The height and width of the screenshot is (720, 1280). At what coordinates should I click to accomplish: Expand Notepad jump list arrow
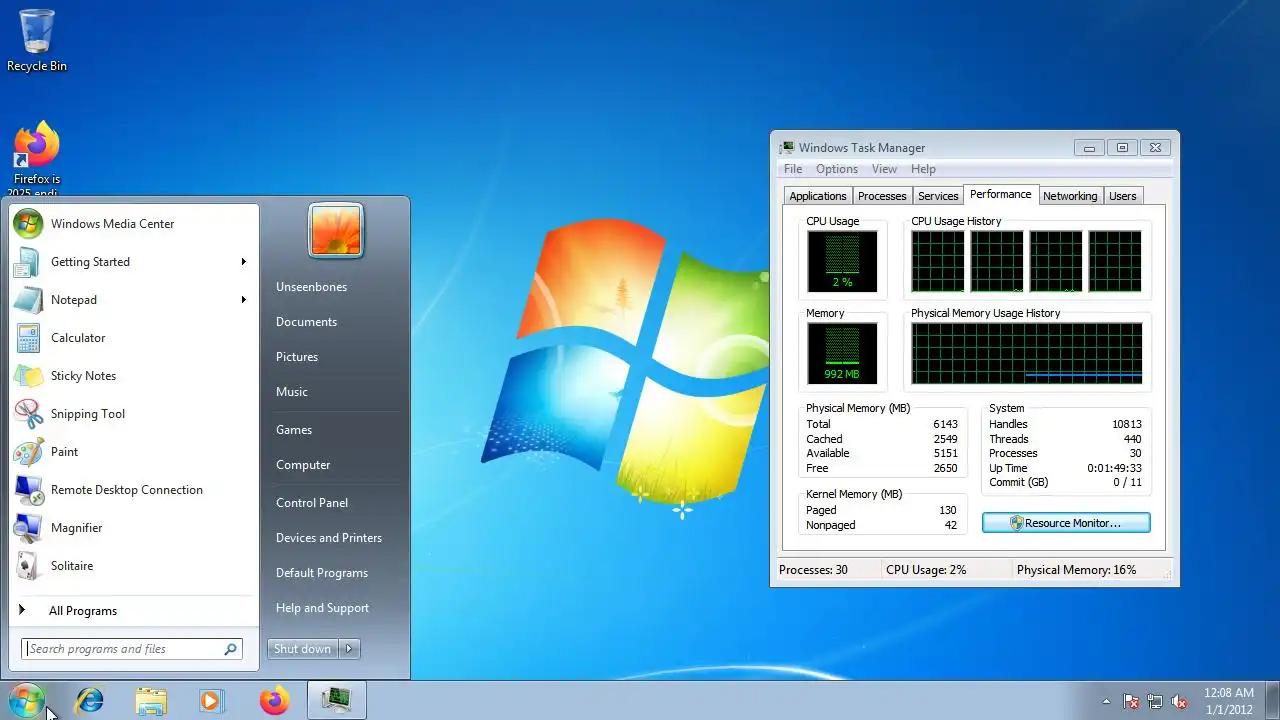point(243,300)
